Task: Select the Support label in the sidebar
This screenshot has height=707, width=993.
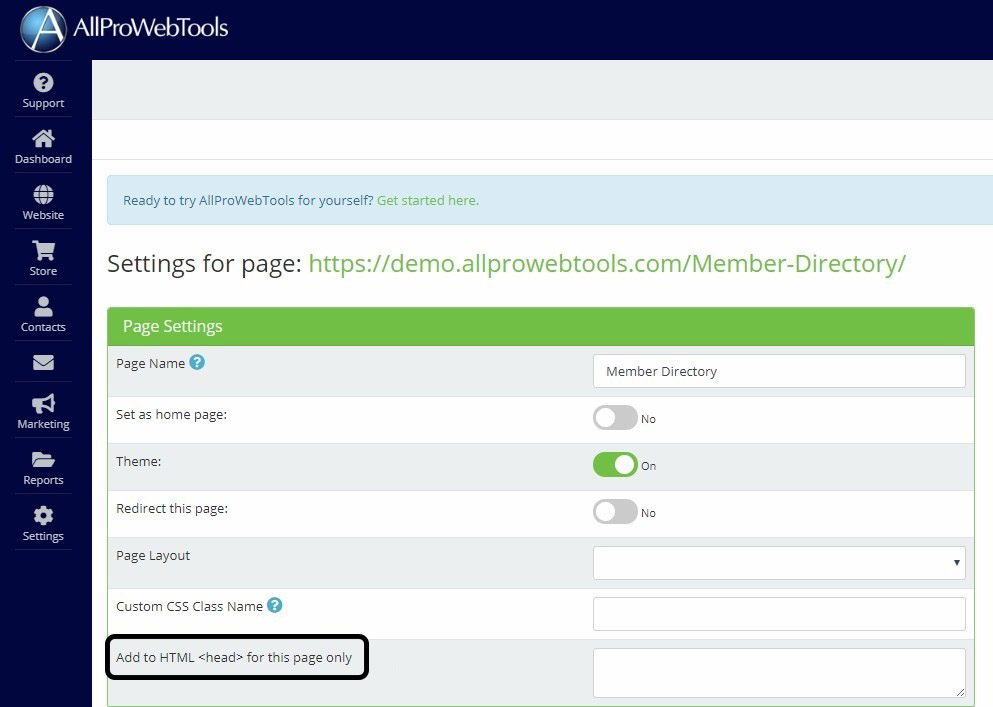Action: (43, 103)
